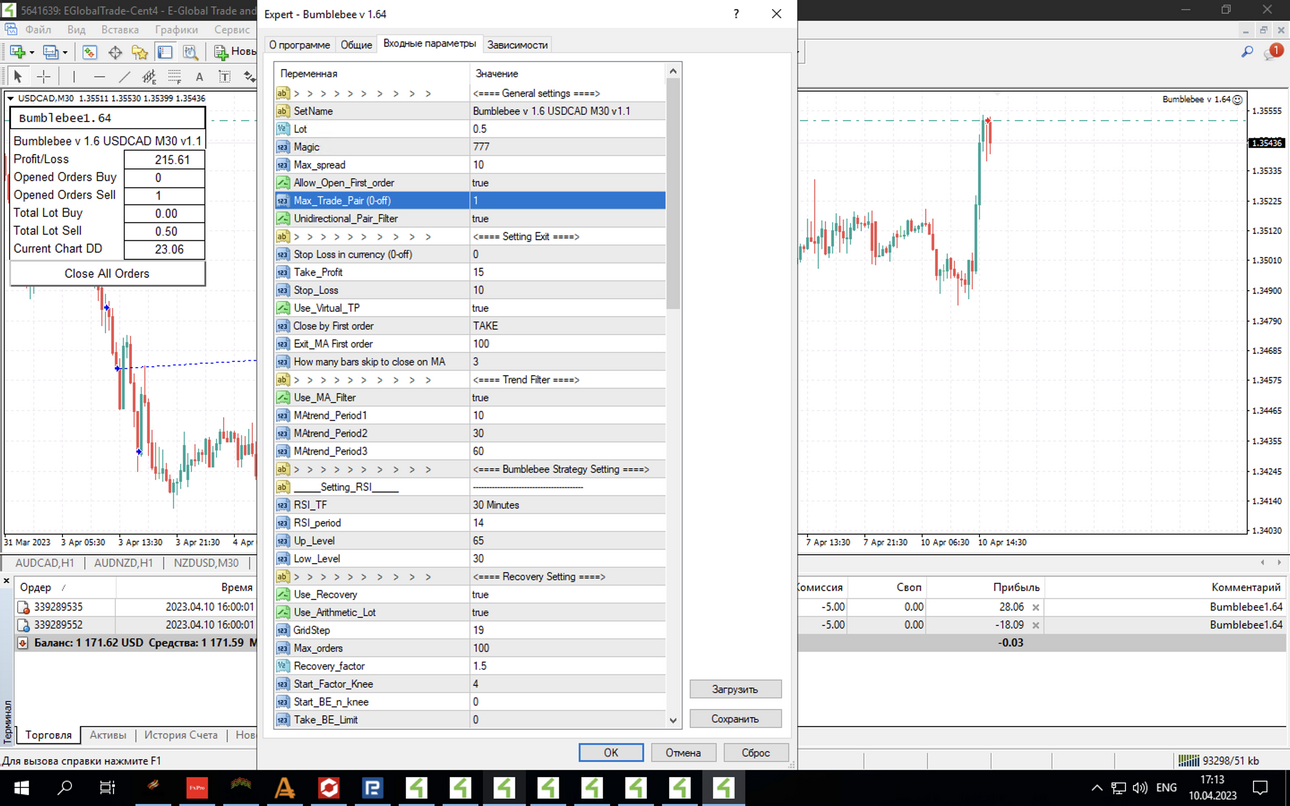Image resolution: width=1290 pixels, height=806 pixels.
Task: Select the equidistant channel tool
Action: coord(149,77)
